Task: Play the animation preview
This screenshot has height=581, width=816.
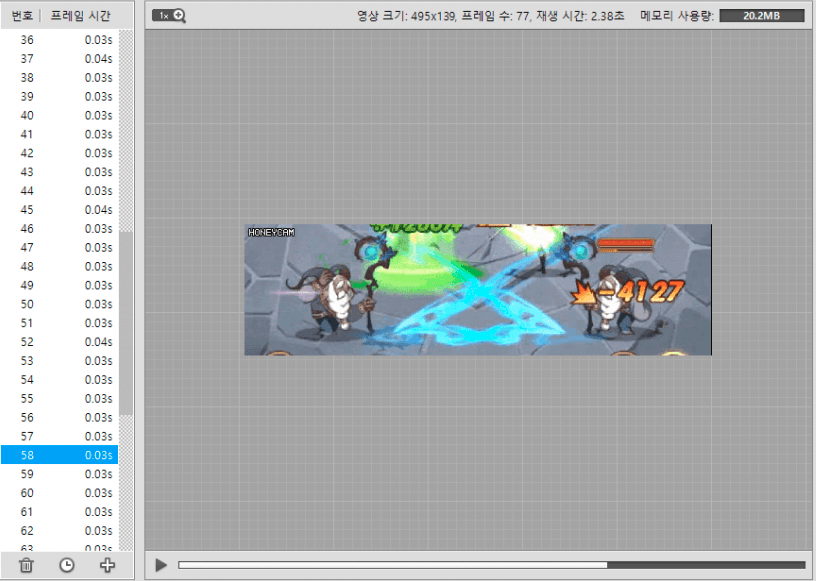Action: (161, 565)
